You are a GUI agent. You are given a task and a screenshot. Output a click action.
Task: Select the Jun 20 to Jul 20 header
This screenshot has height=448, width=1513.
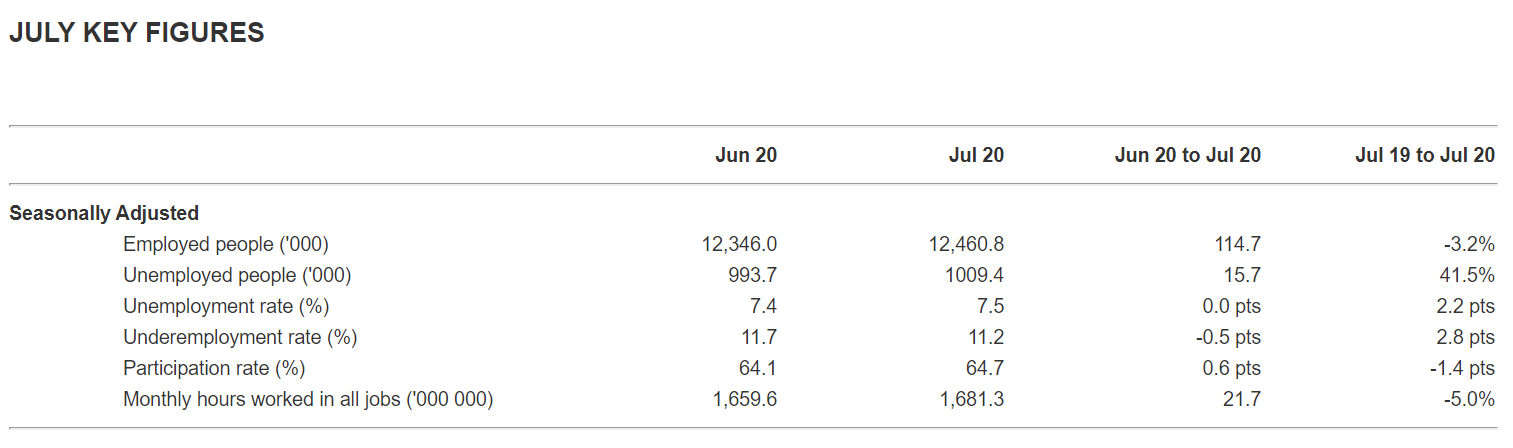pos(1188,155)
